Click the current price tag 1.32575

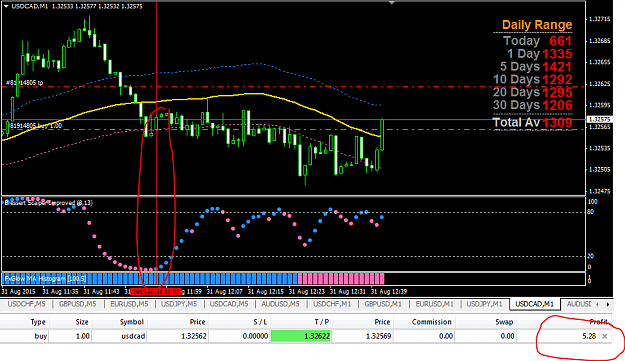click(599, 120)
